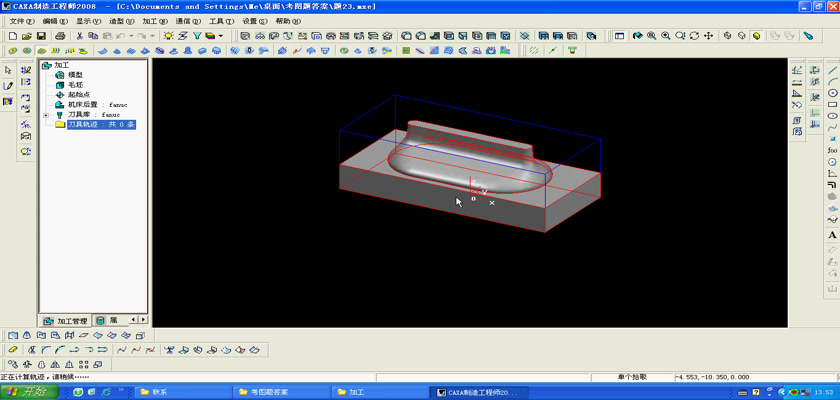
Task: Click CAXA制造工程师 taskbar button
Action: (x=480, y=392)
